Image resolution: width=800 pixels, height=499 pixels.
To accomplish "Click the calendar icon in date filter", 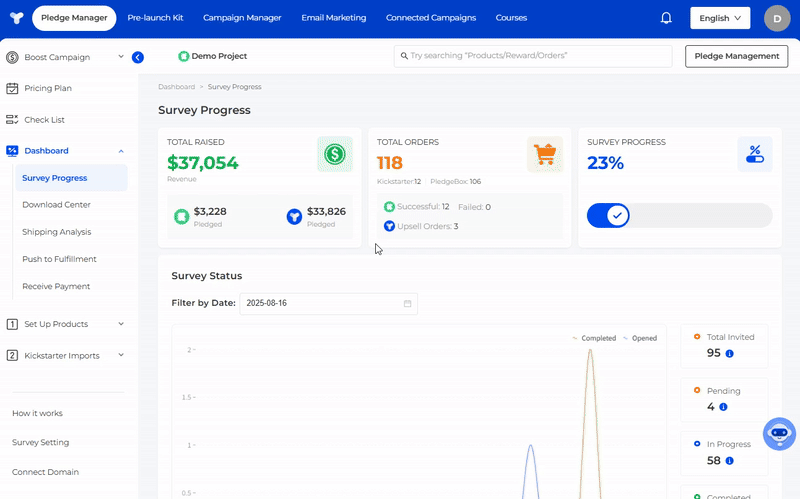I will coord(407,303).
